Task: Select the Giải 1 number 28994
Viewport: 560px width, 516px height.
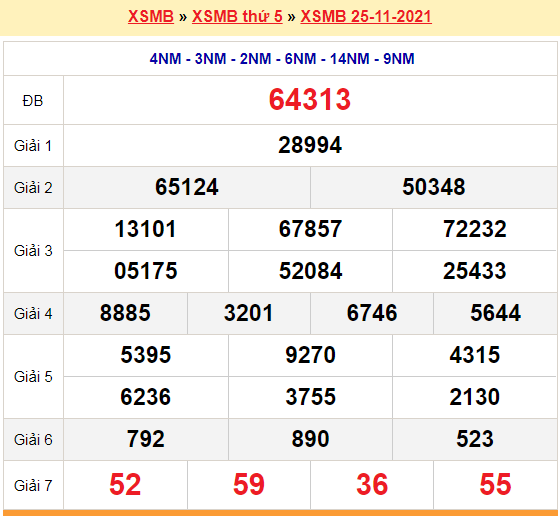Action: [310, 145]
